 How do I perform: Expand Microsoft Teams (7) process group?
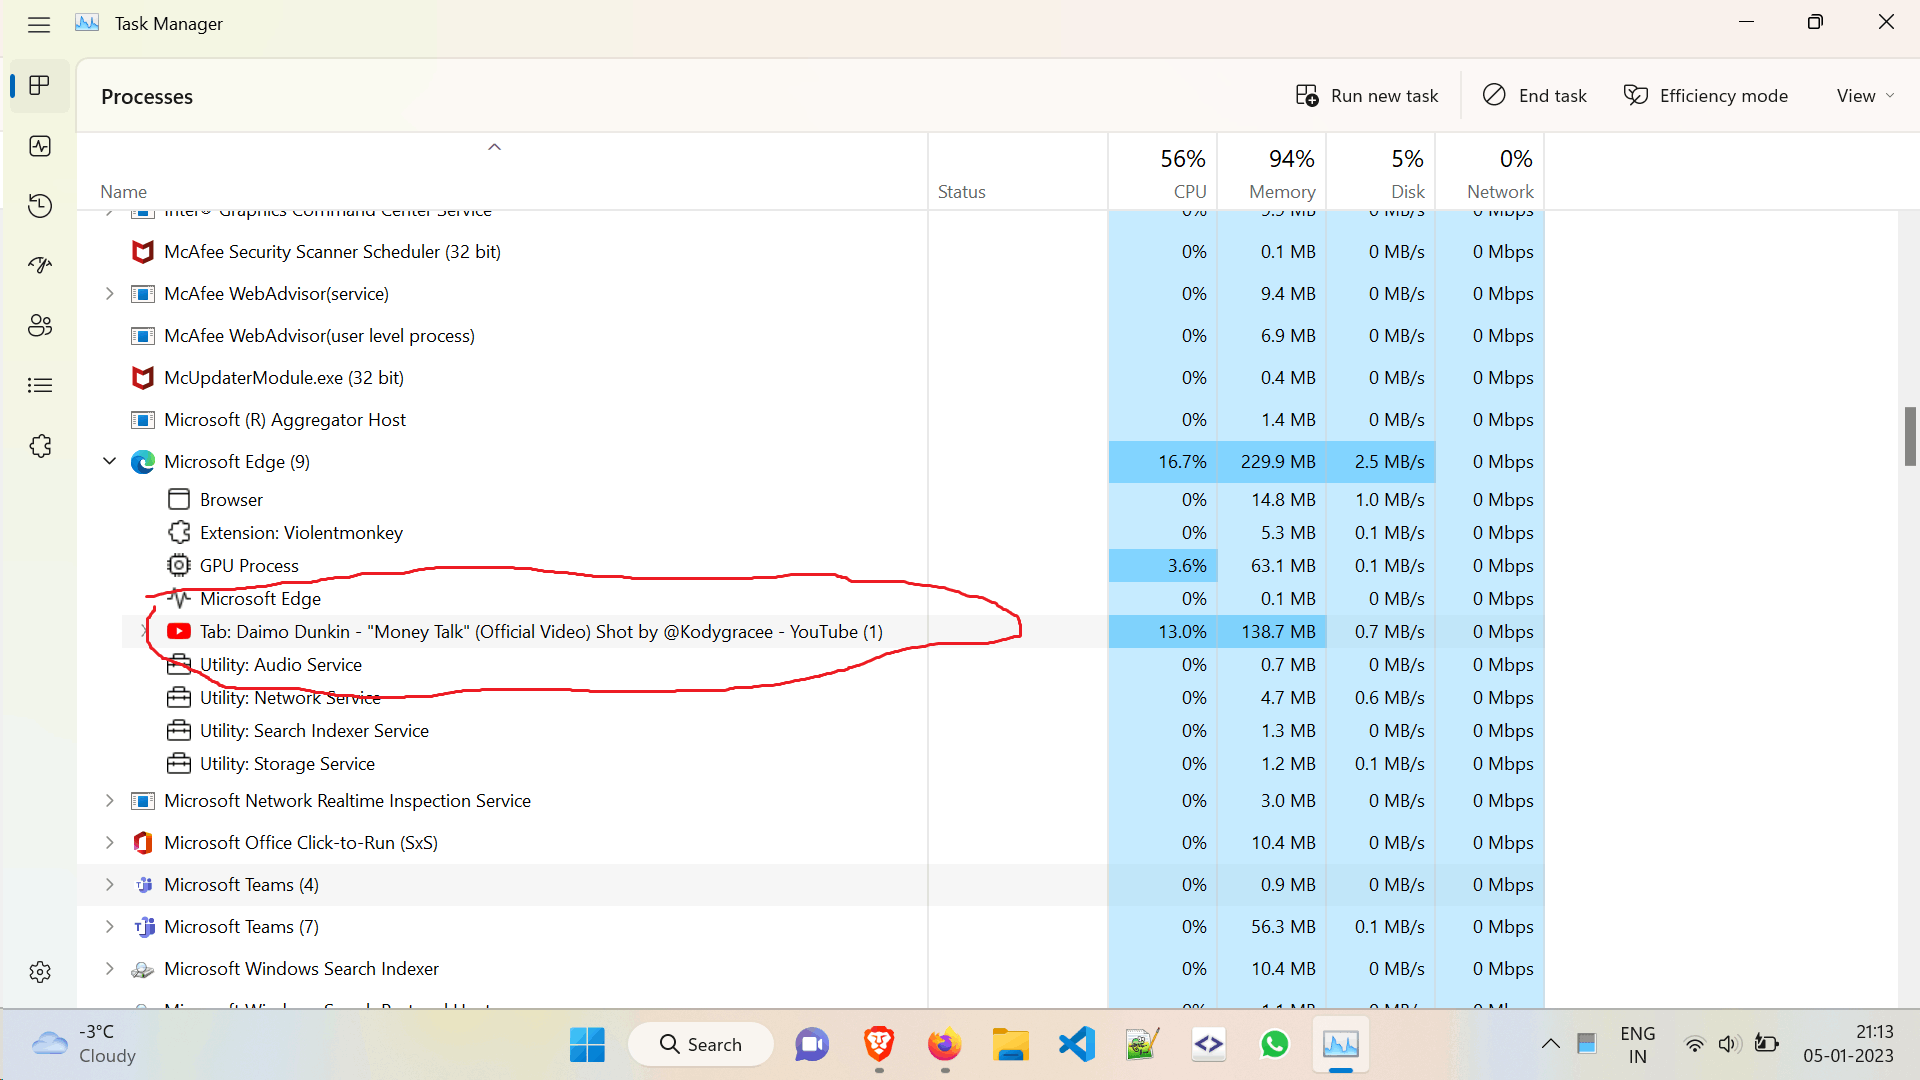tap(110, 927)
